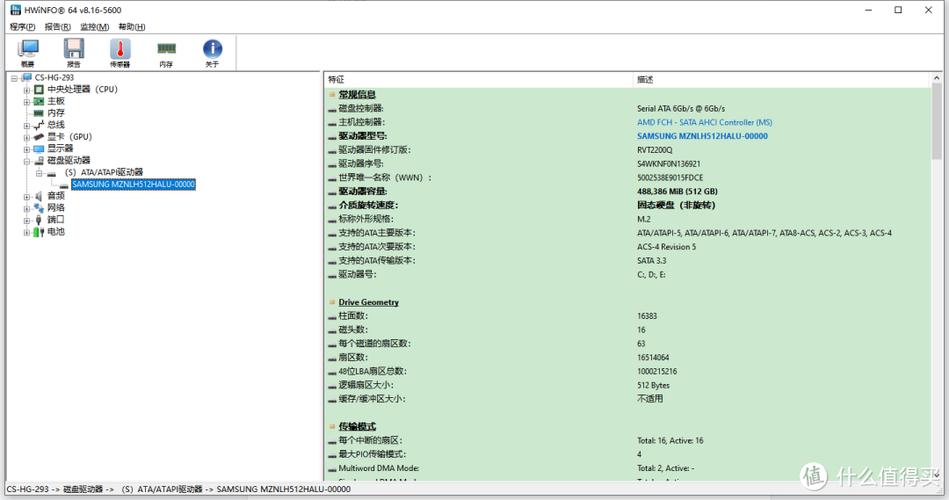Select 端口 tree item

56,220
